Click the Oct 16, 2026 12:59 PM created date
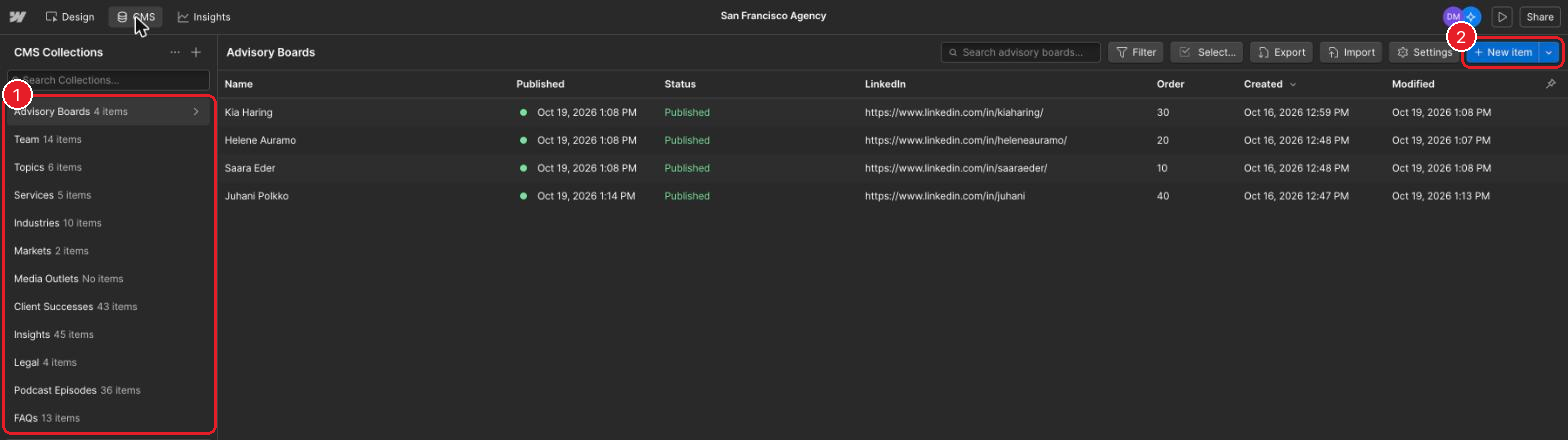This screenshot has width=1568, height=440. pos(1296,113)
